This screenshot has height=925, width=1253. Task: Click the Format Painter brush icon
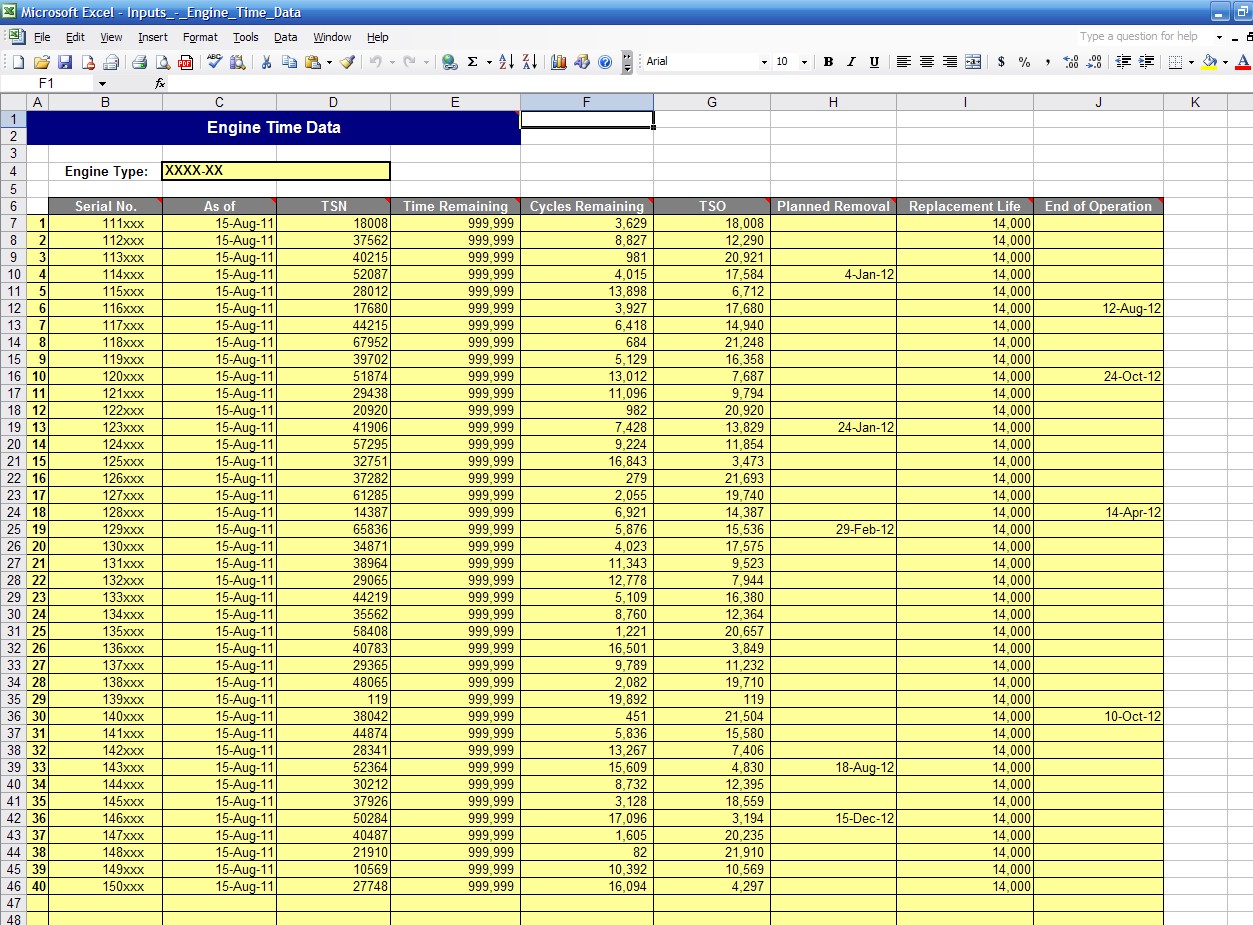[x=347, y=62]
